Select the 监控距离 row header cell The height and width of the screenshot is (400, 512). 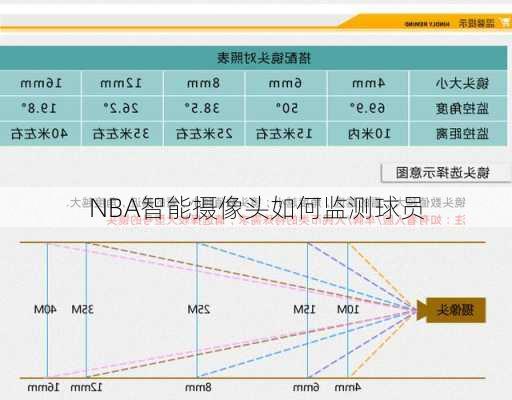(459, 134)
